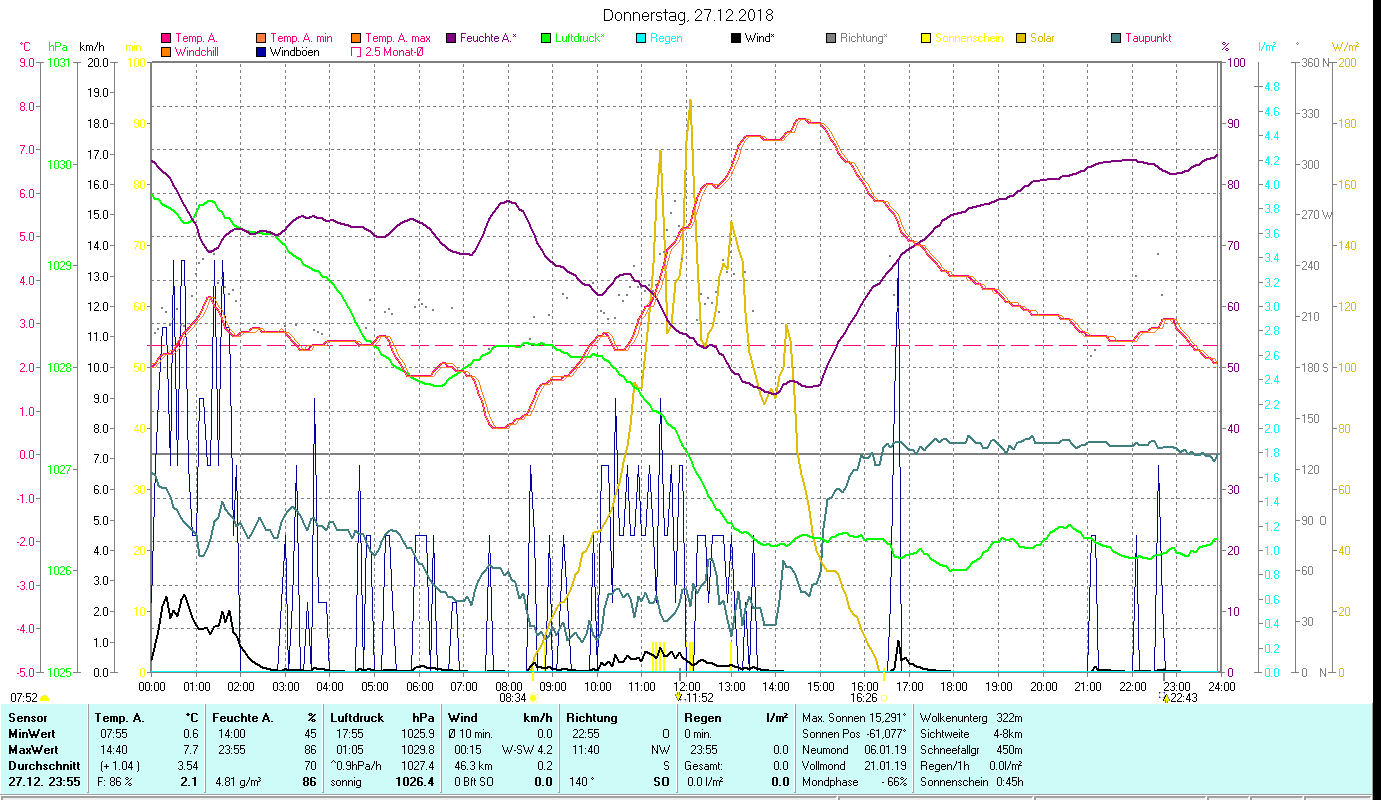Click the 'Sonnenschein 0:45h' table entry
1381x800 pixels.
point(970,782)
